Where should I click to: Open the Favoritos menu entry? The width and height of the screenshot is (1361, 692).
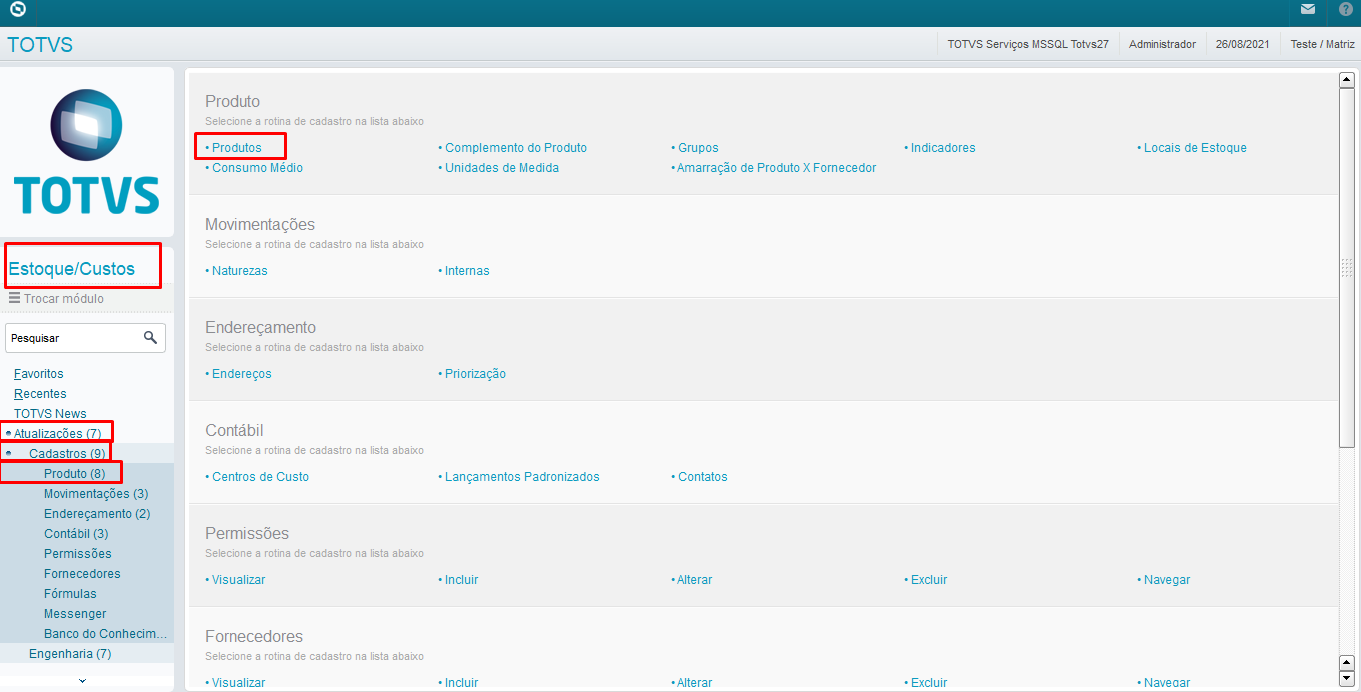tap(38, 374)
